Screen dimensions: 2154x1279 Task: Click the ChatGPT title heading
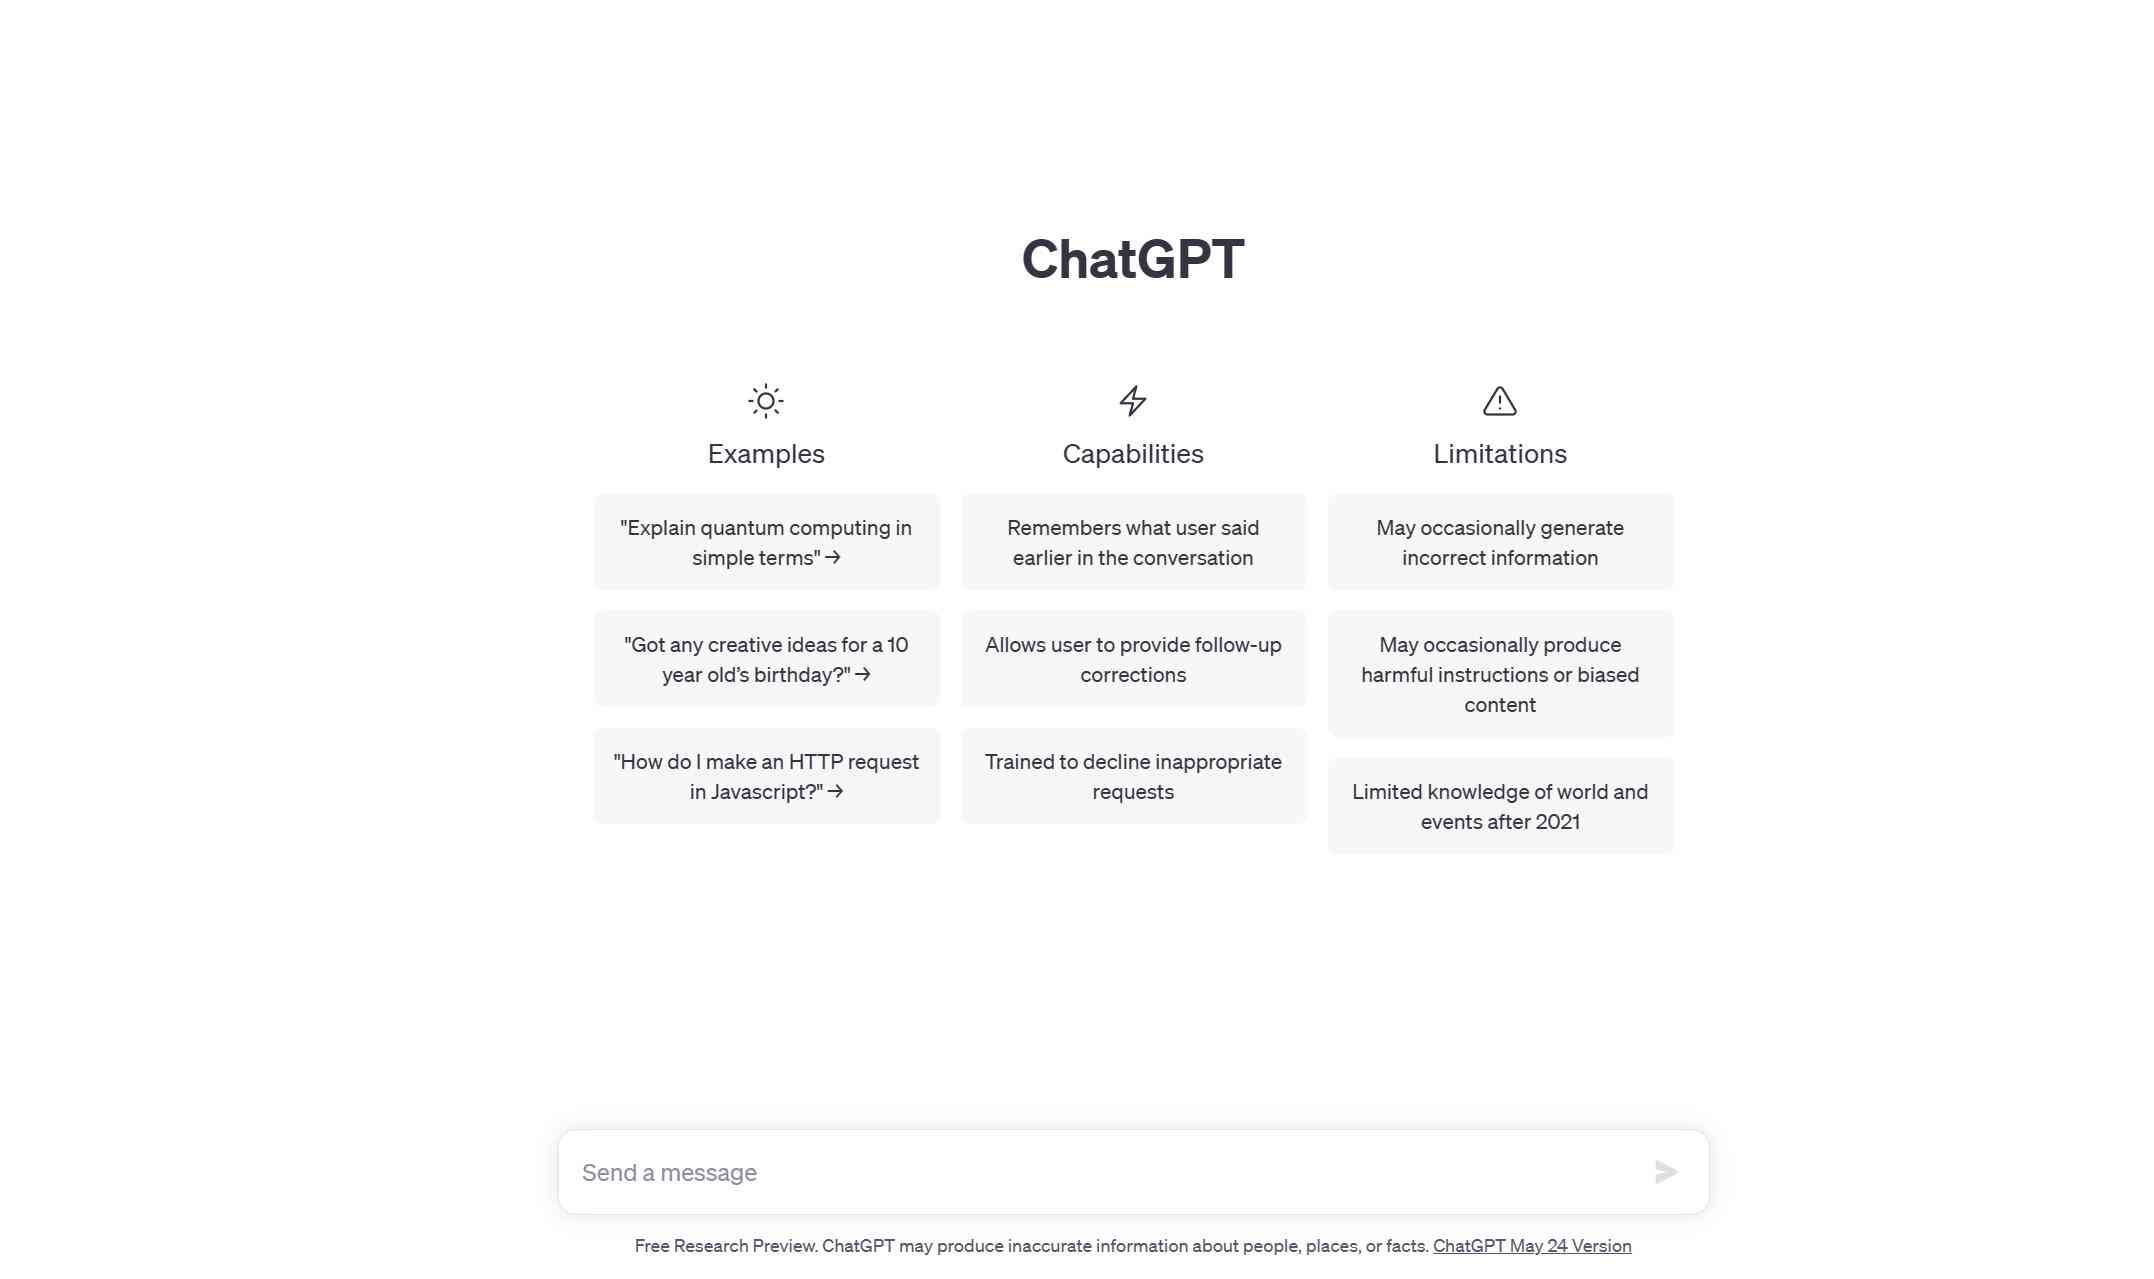(x=1134, y=257)
